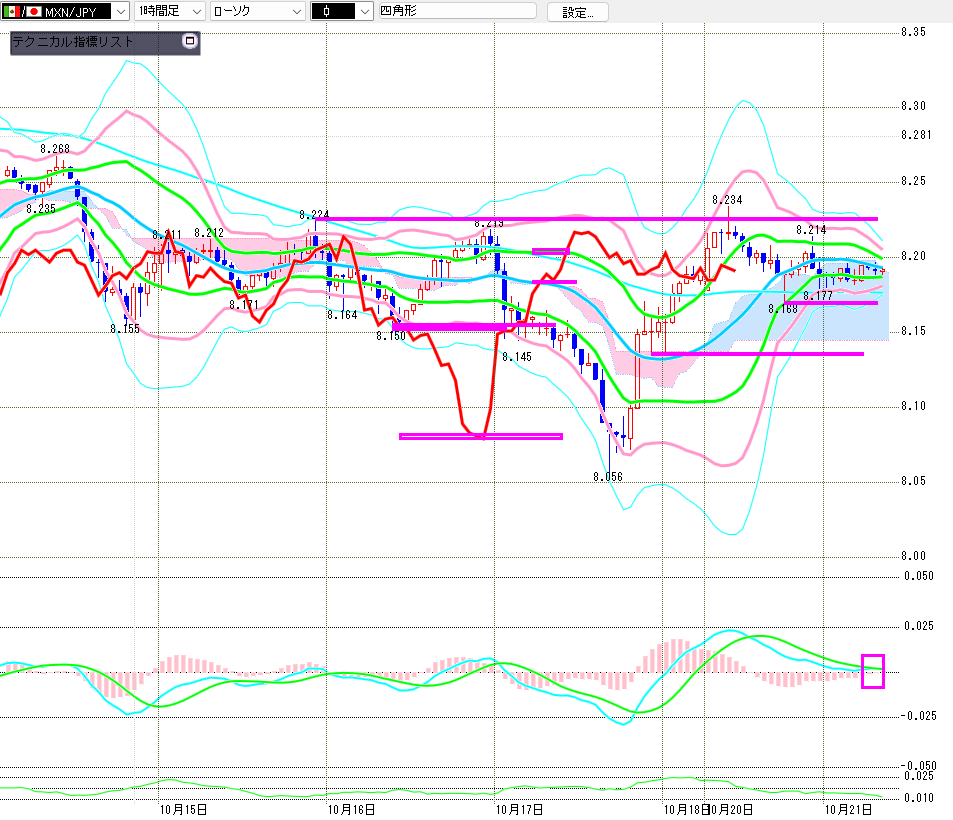Click the 8.281 value on the price axis

click(915, 135)
